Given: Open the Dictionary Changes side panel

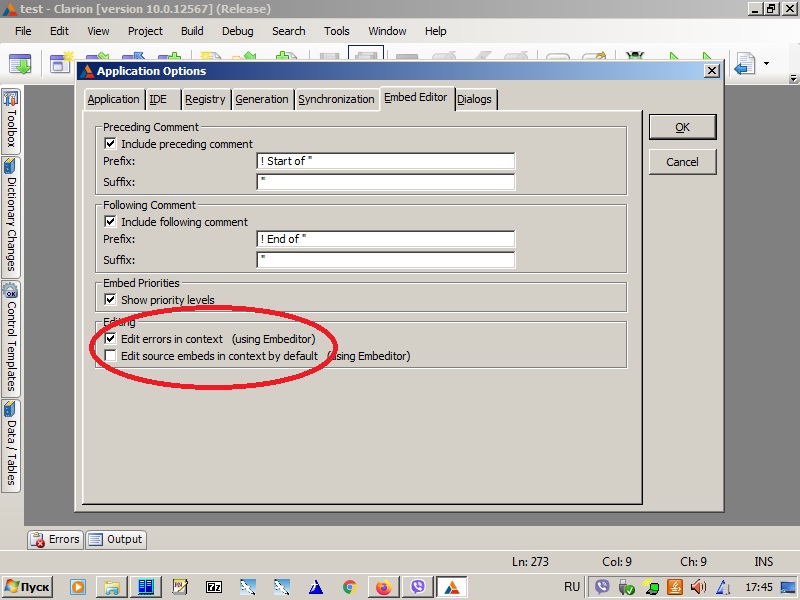Looking at the screenshot, I should pyautogui.click(x=11, y=214).
